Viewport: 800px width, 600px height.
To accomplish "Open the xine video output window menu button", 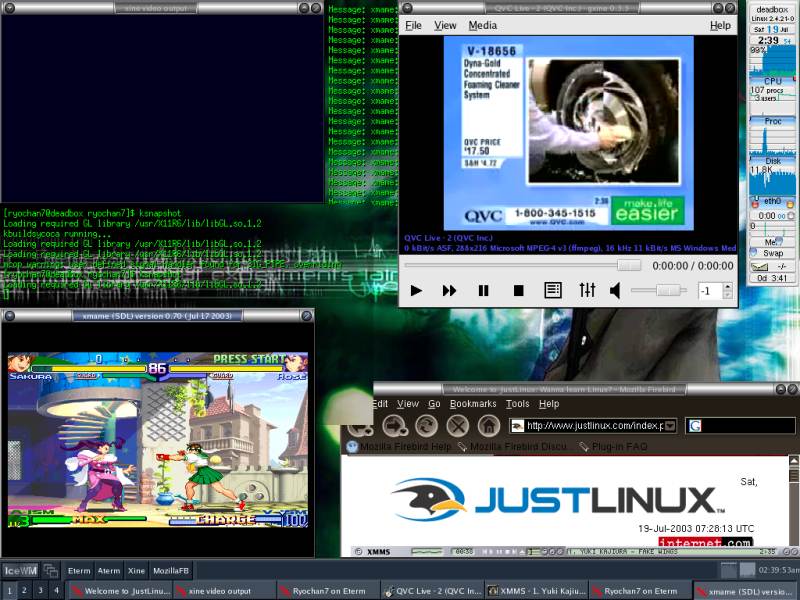I will pyautogui.click(x=9, y=8).
